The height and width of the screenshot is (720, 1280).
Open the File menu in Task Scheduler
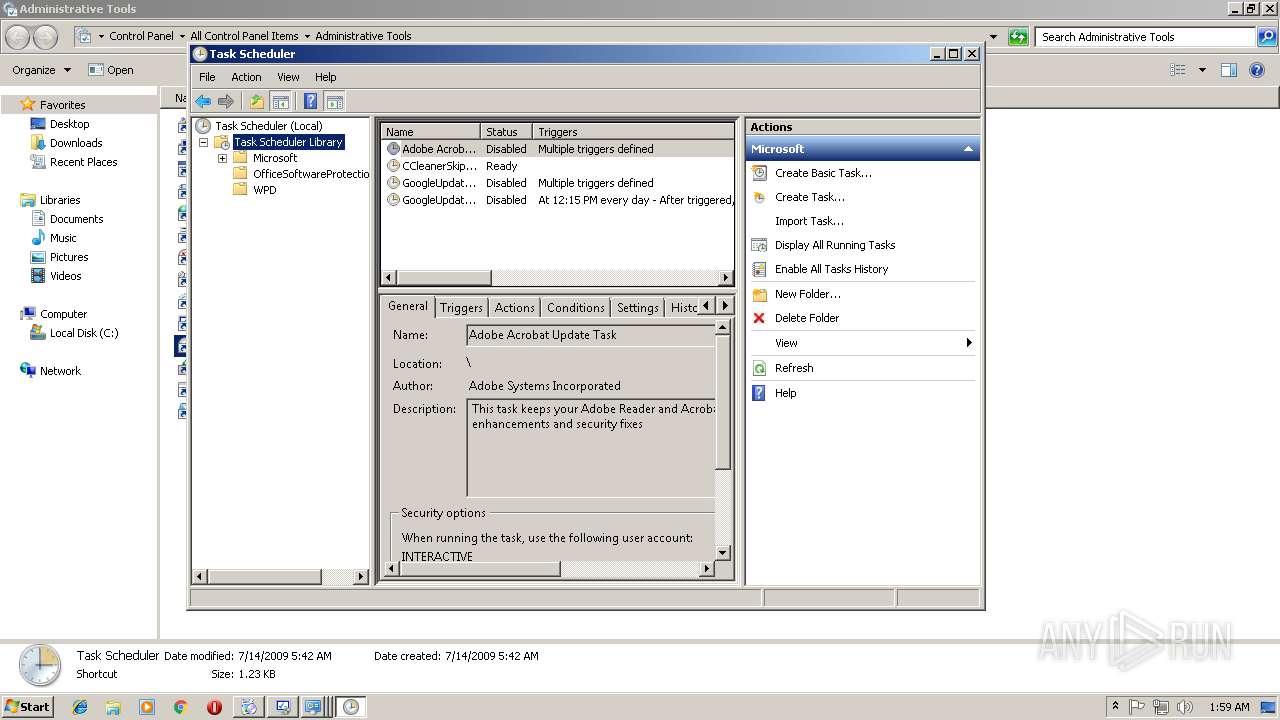[x=207, y=77]
